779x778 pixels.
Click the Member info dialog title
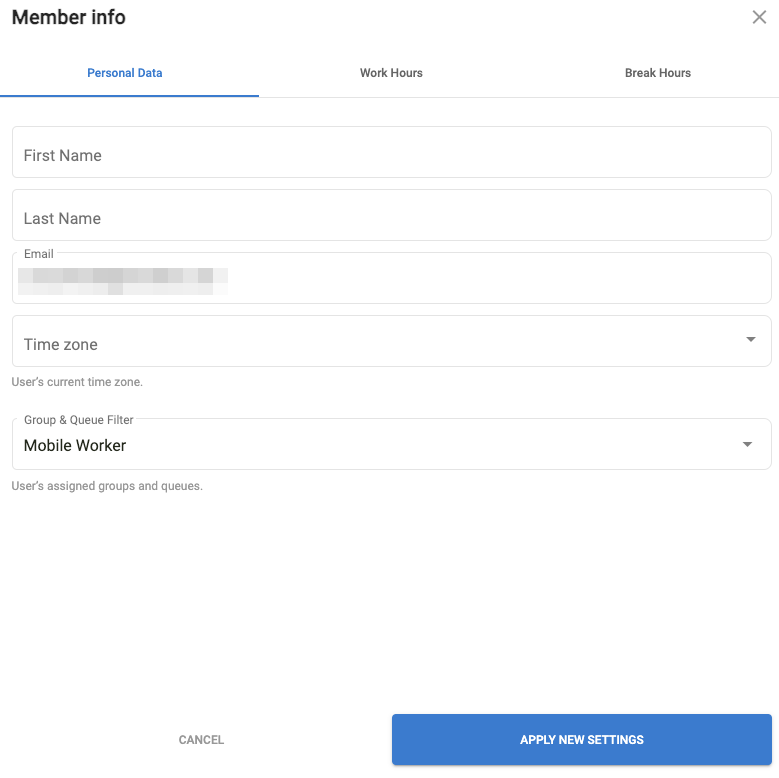click(69, 18)
